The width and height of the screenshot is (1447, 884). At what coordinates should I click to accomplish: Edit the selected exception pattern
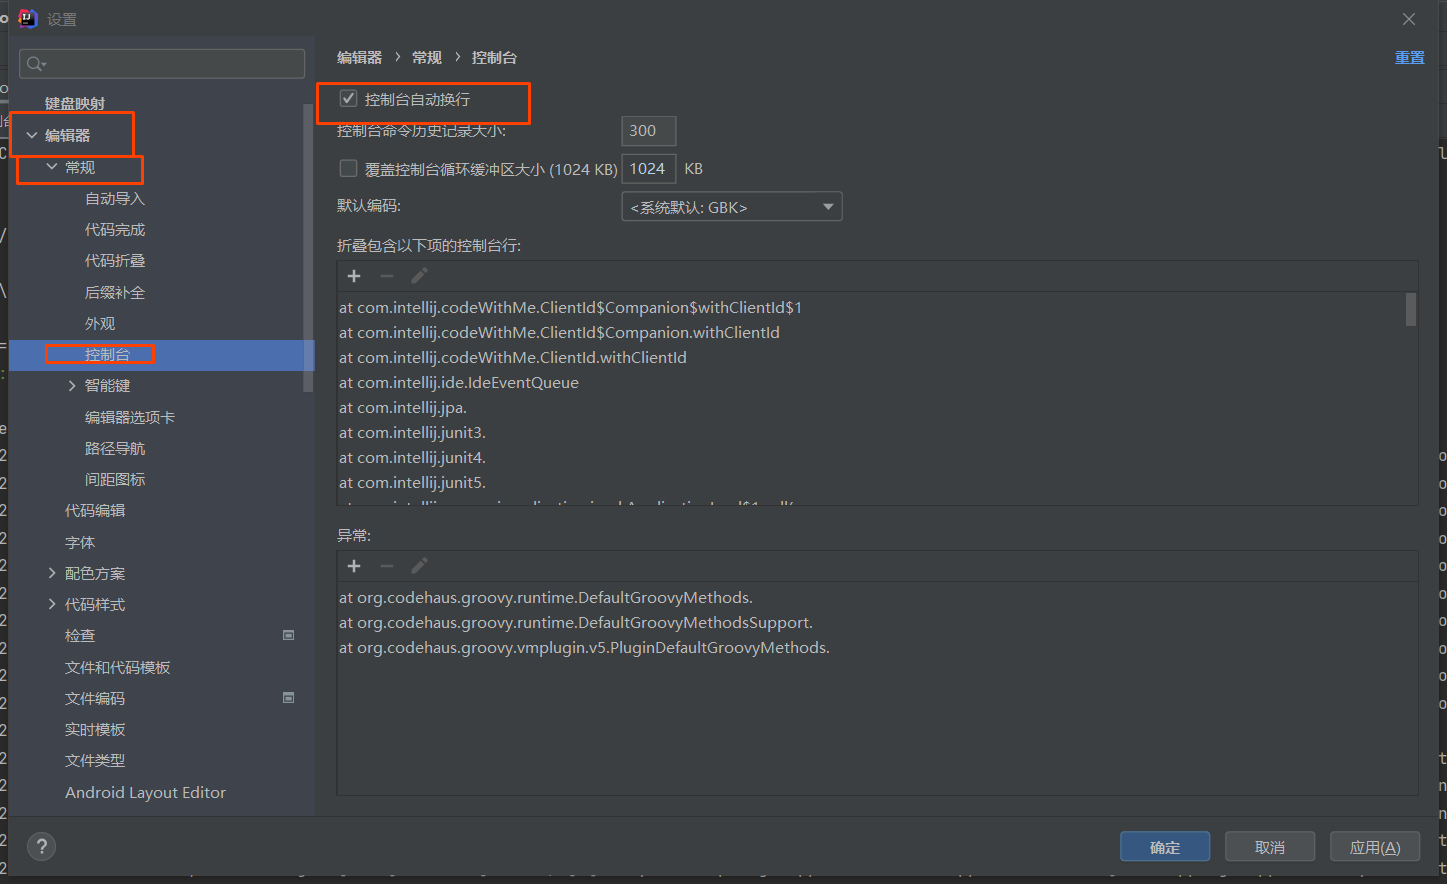[x=420, y=566]
